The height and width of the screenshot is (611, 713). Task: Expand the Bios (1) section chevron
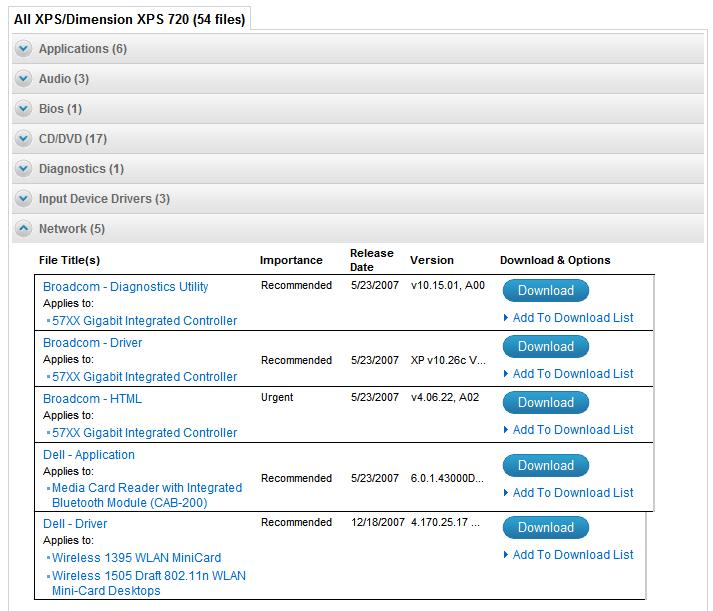[x=23, y=108]
